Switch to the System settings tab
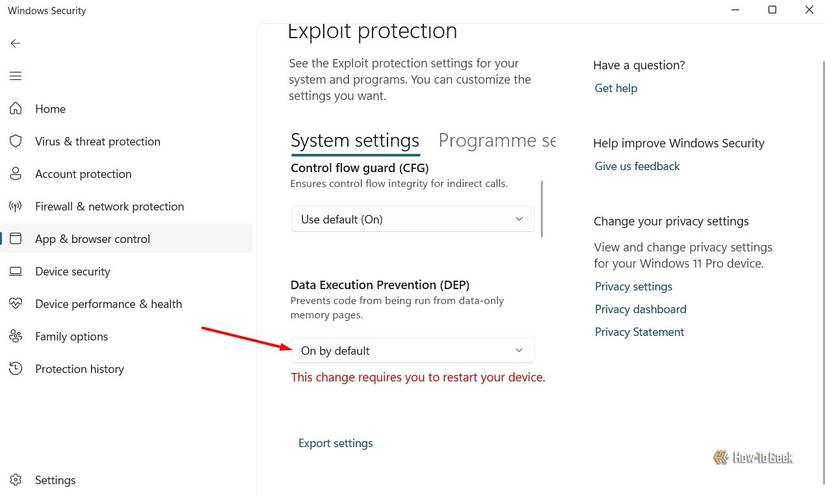 click(355, 141)
